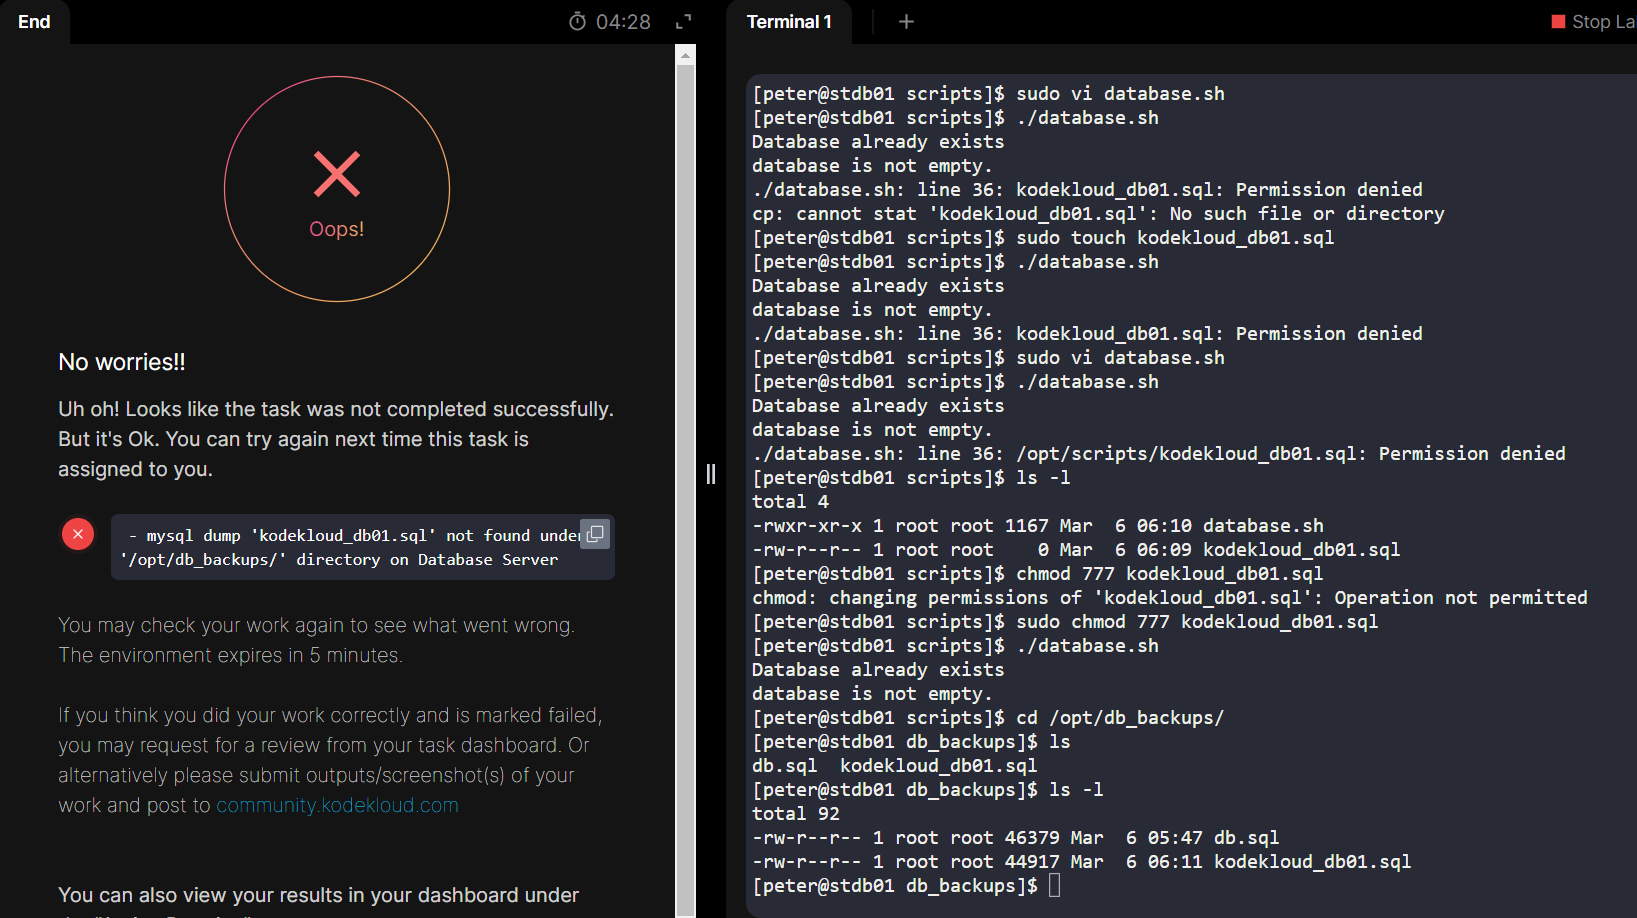Switch to the Terminal 1 tab
The image size is (1637, 918).
[788, 22]
